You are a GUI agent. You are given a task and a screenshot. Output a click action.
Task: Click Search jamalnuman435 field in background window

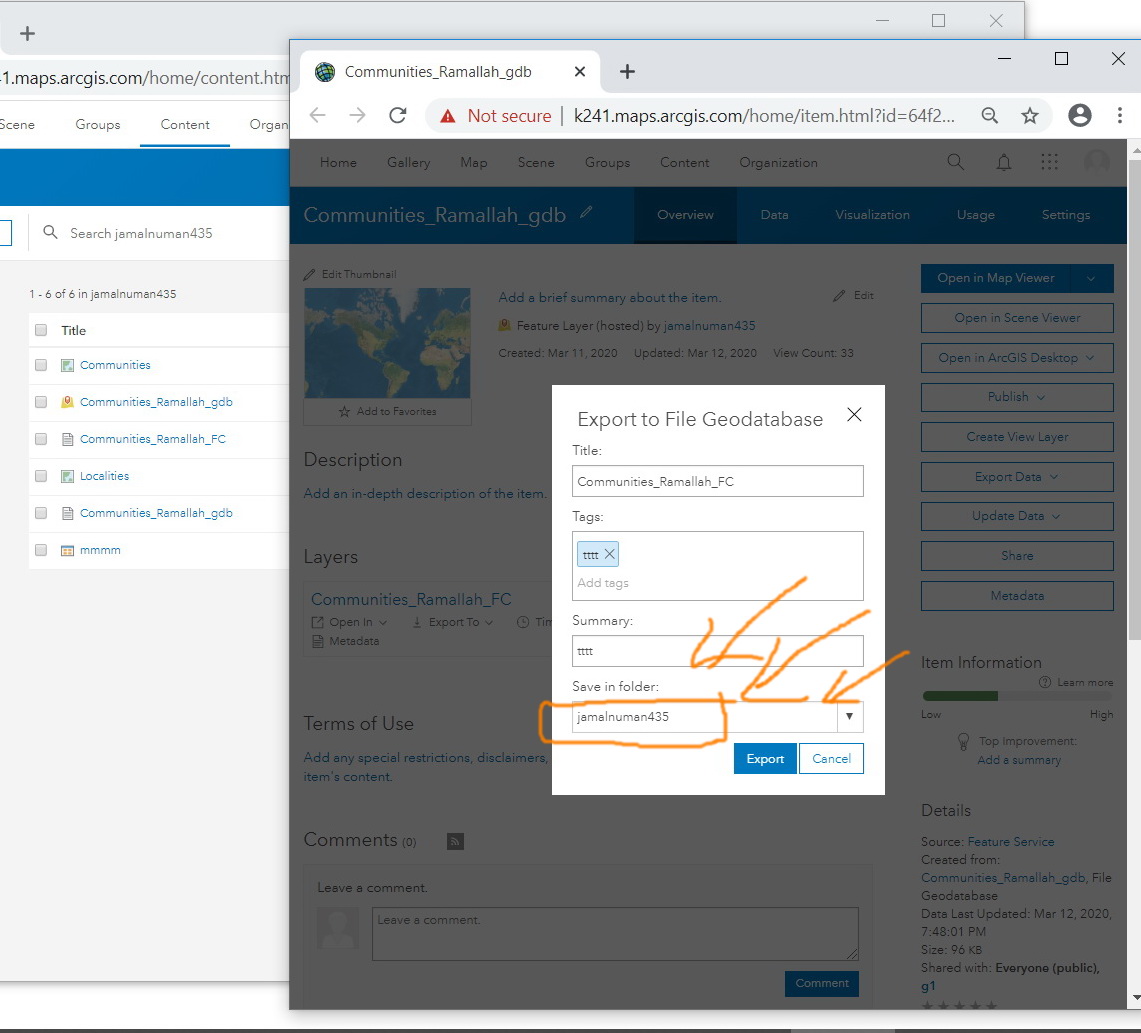(142, 234)
